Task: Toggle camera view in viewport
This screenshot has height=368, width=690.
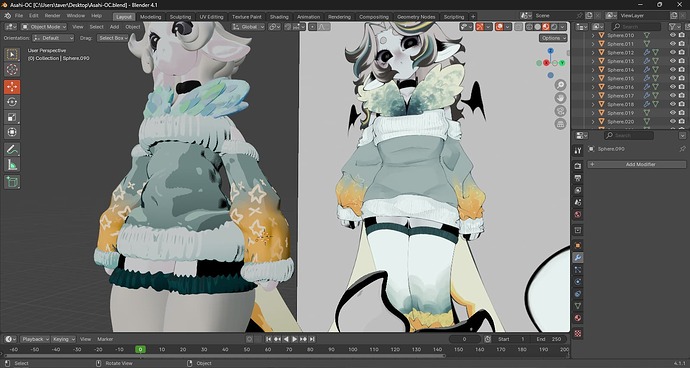Action: 560,111
